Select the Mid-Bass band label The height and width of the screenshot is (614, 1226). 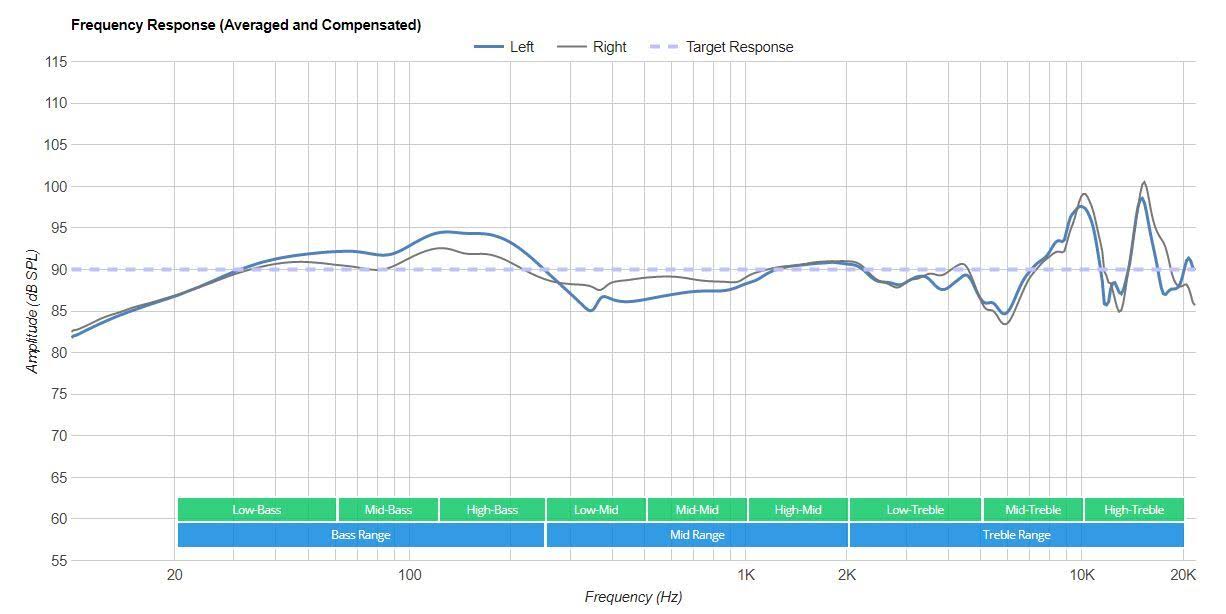(388, 510)
